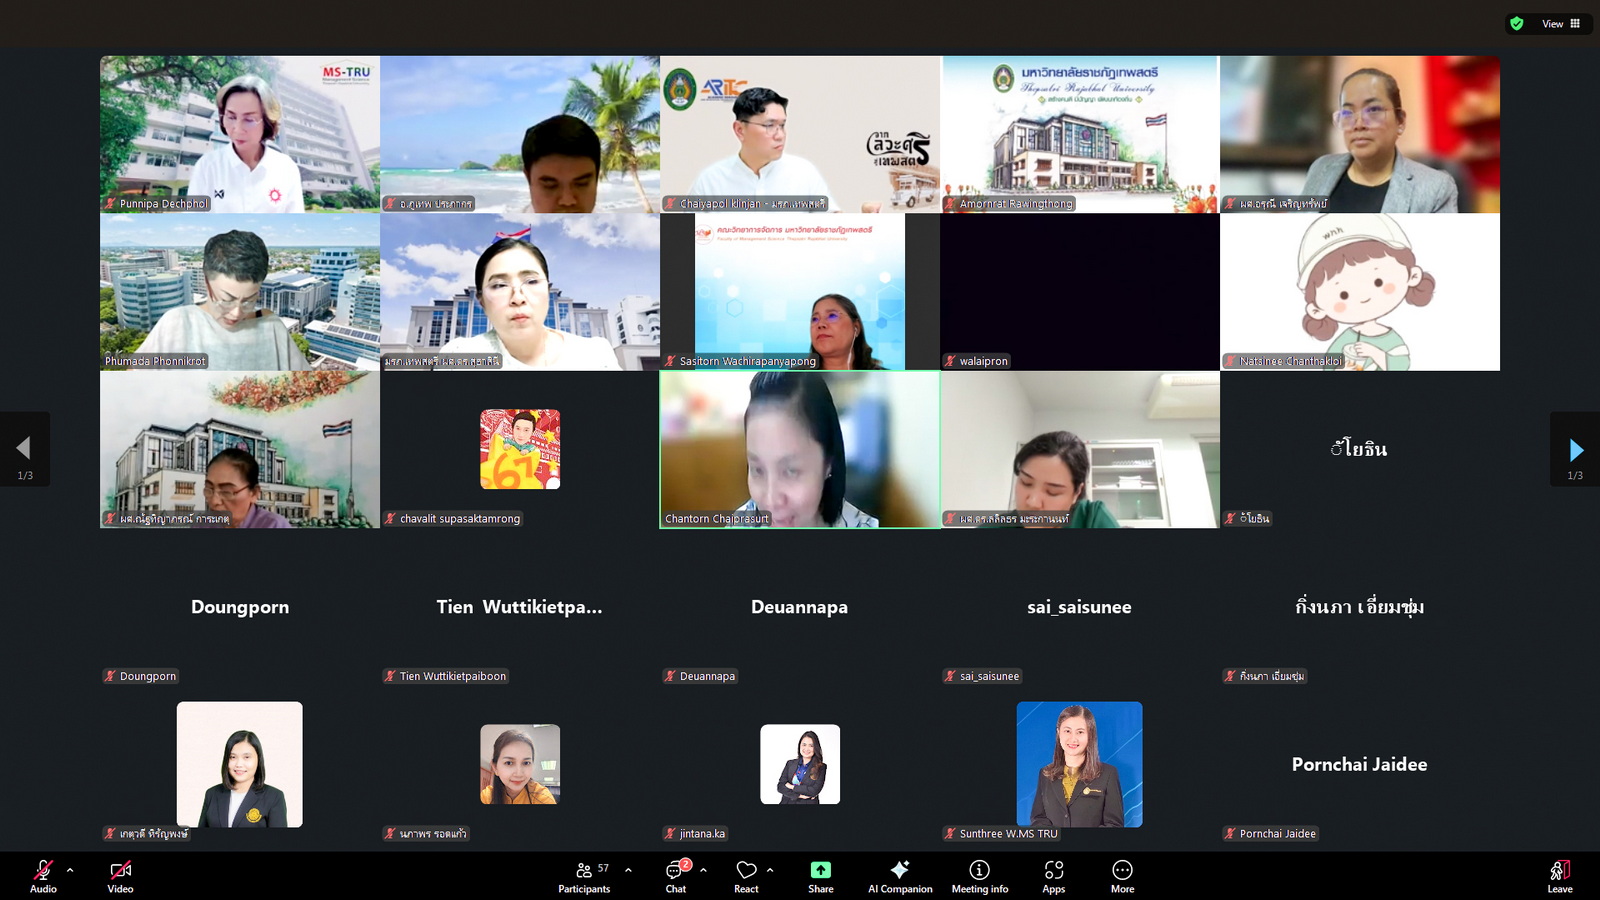1600x900 pixels.
Task: Select Chantorn Chaiprasurt's video tile
Action: coord(799,449)
